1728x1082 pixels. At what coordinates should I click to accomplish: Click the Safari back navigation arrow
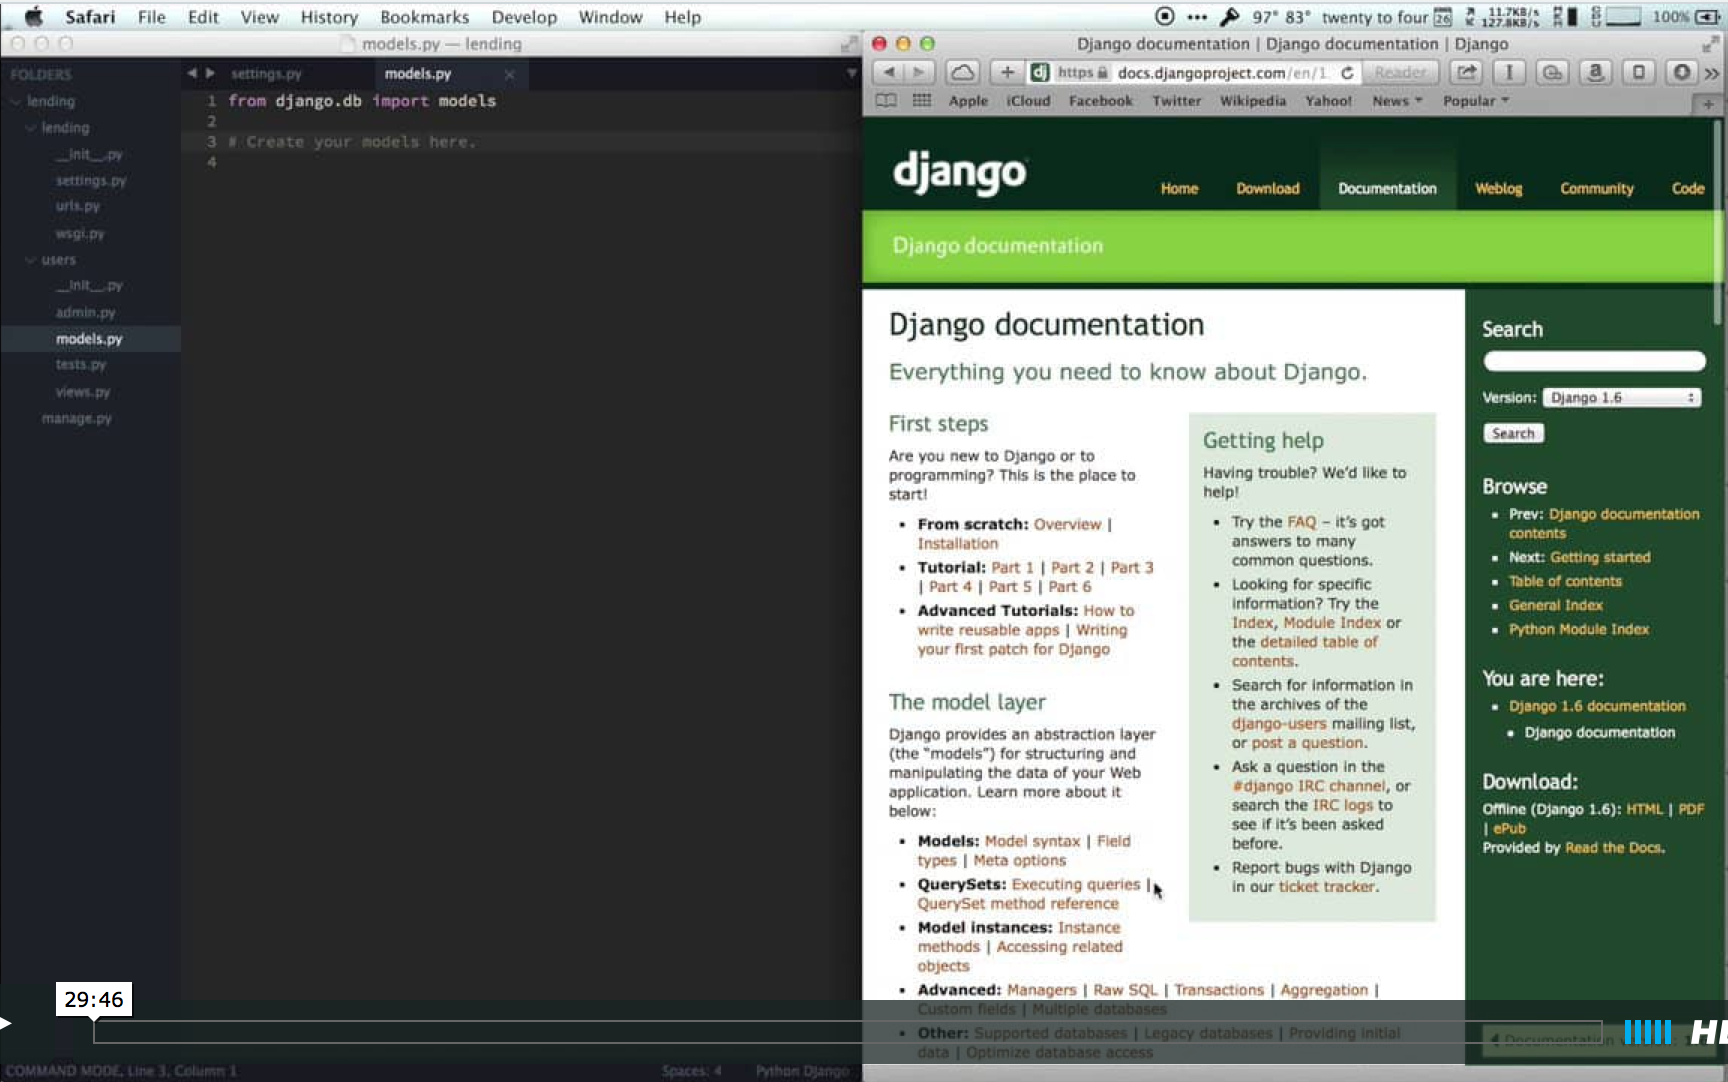[888, 72]
